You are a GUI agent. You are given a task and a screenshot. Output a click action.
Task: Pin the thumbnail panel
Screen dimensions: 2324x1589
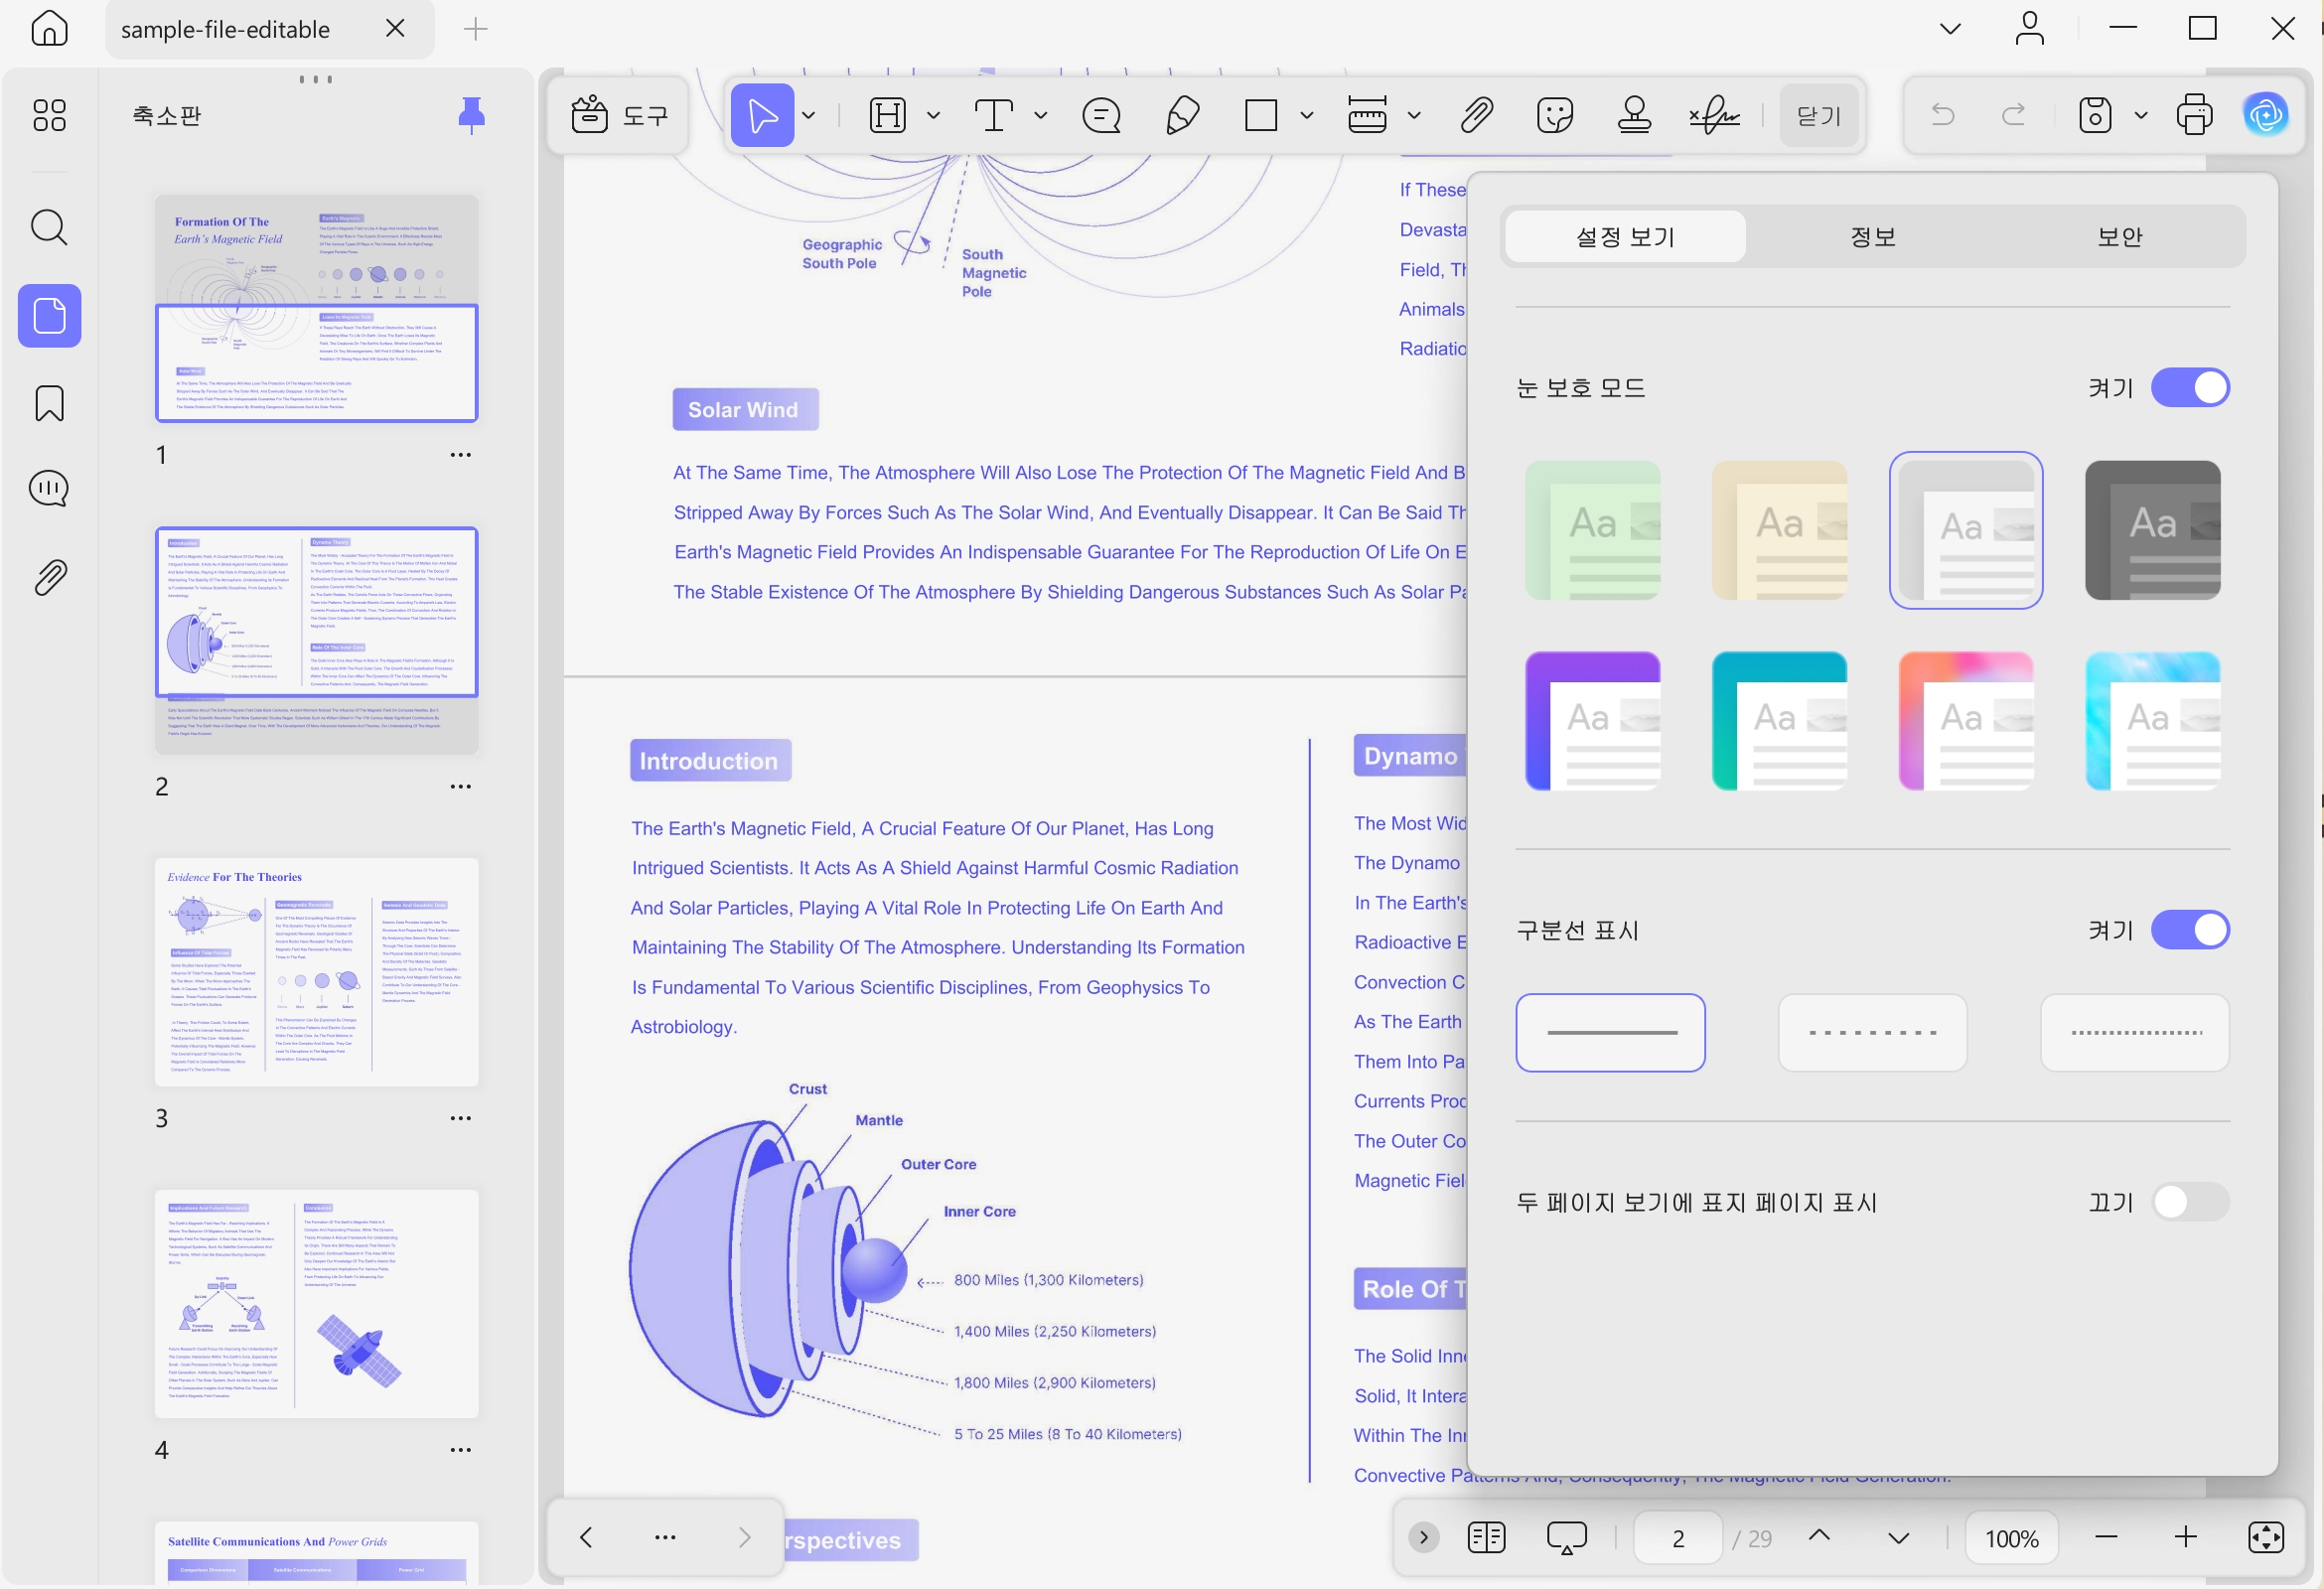(x=471, y=115)
